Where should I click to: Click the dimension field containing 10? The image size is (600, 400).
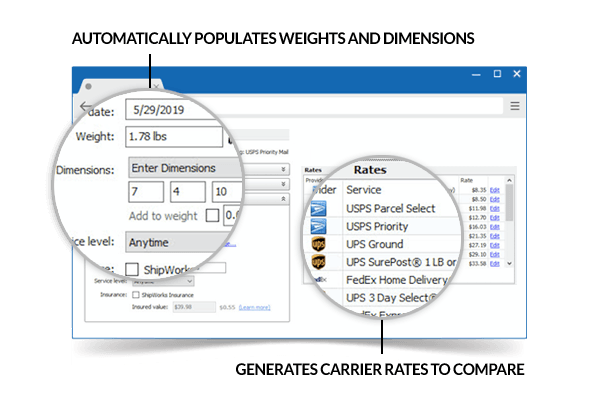coord(227,191)
